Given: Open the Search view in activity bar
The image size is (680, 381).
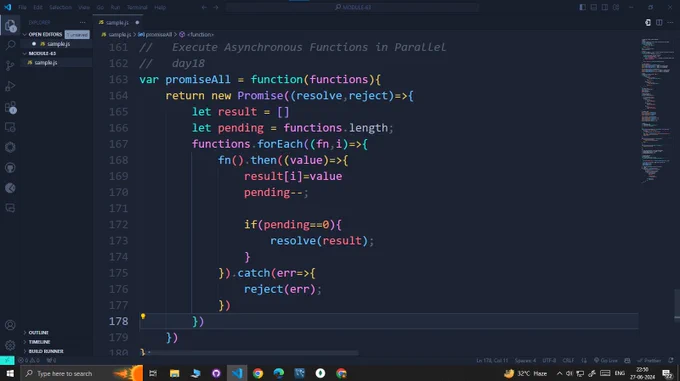Looking at the screenshot, I should 10,45.
